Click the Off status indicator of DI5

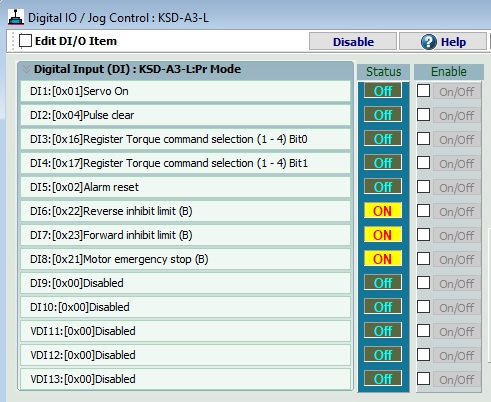click(383, 187)
